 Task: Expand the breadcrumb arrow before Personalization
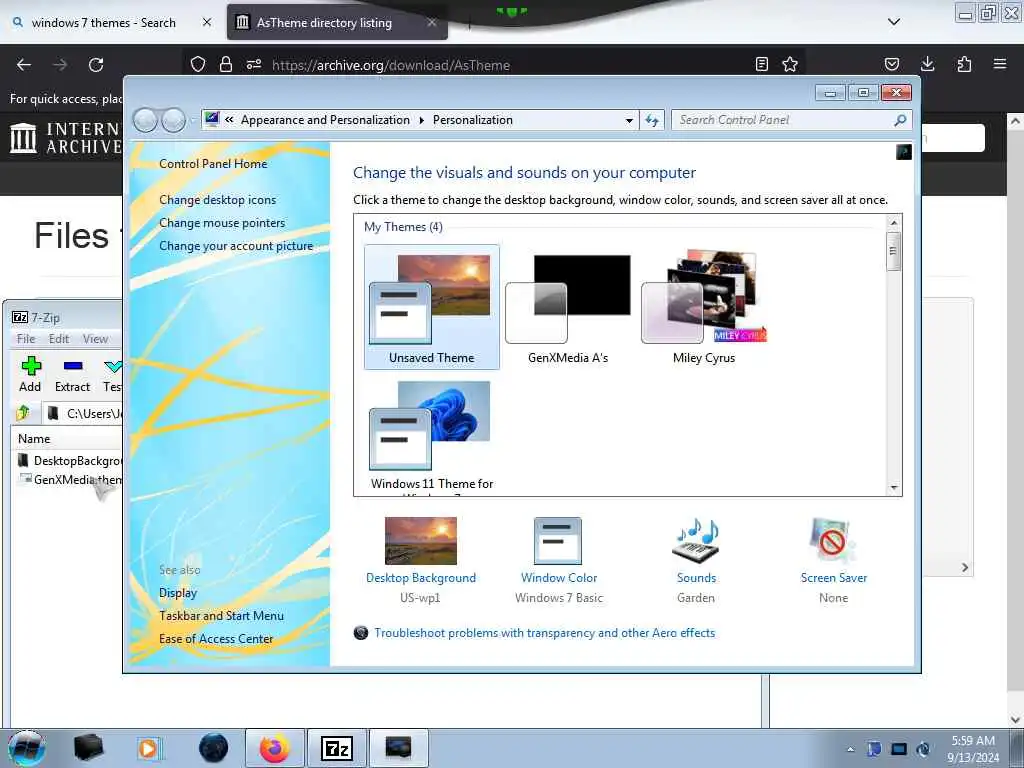pyautogui.click(x=421, y=120)
